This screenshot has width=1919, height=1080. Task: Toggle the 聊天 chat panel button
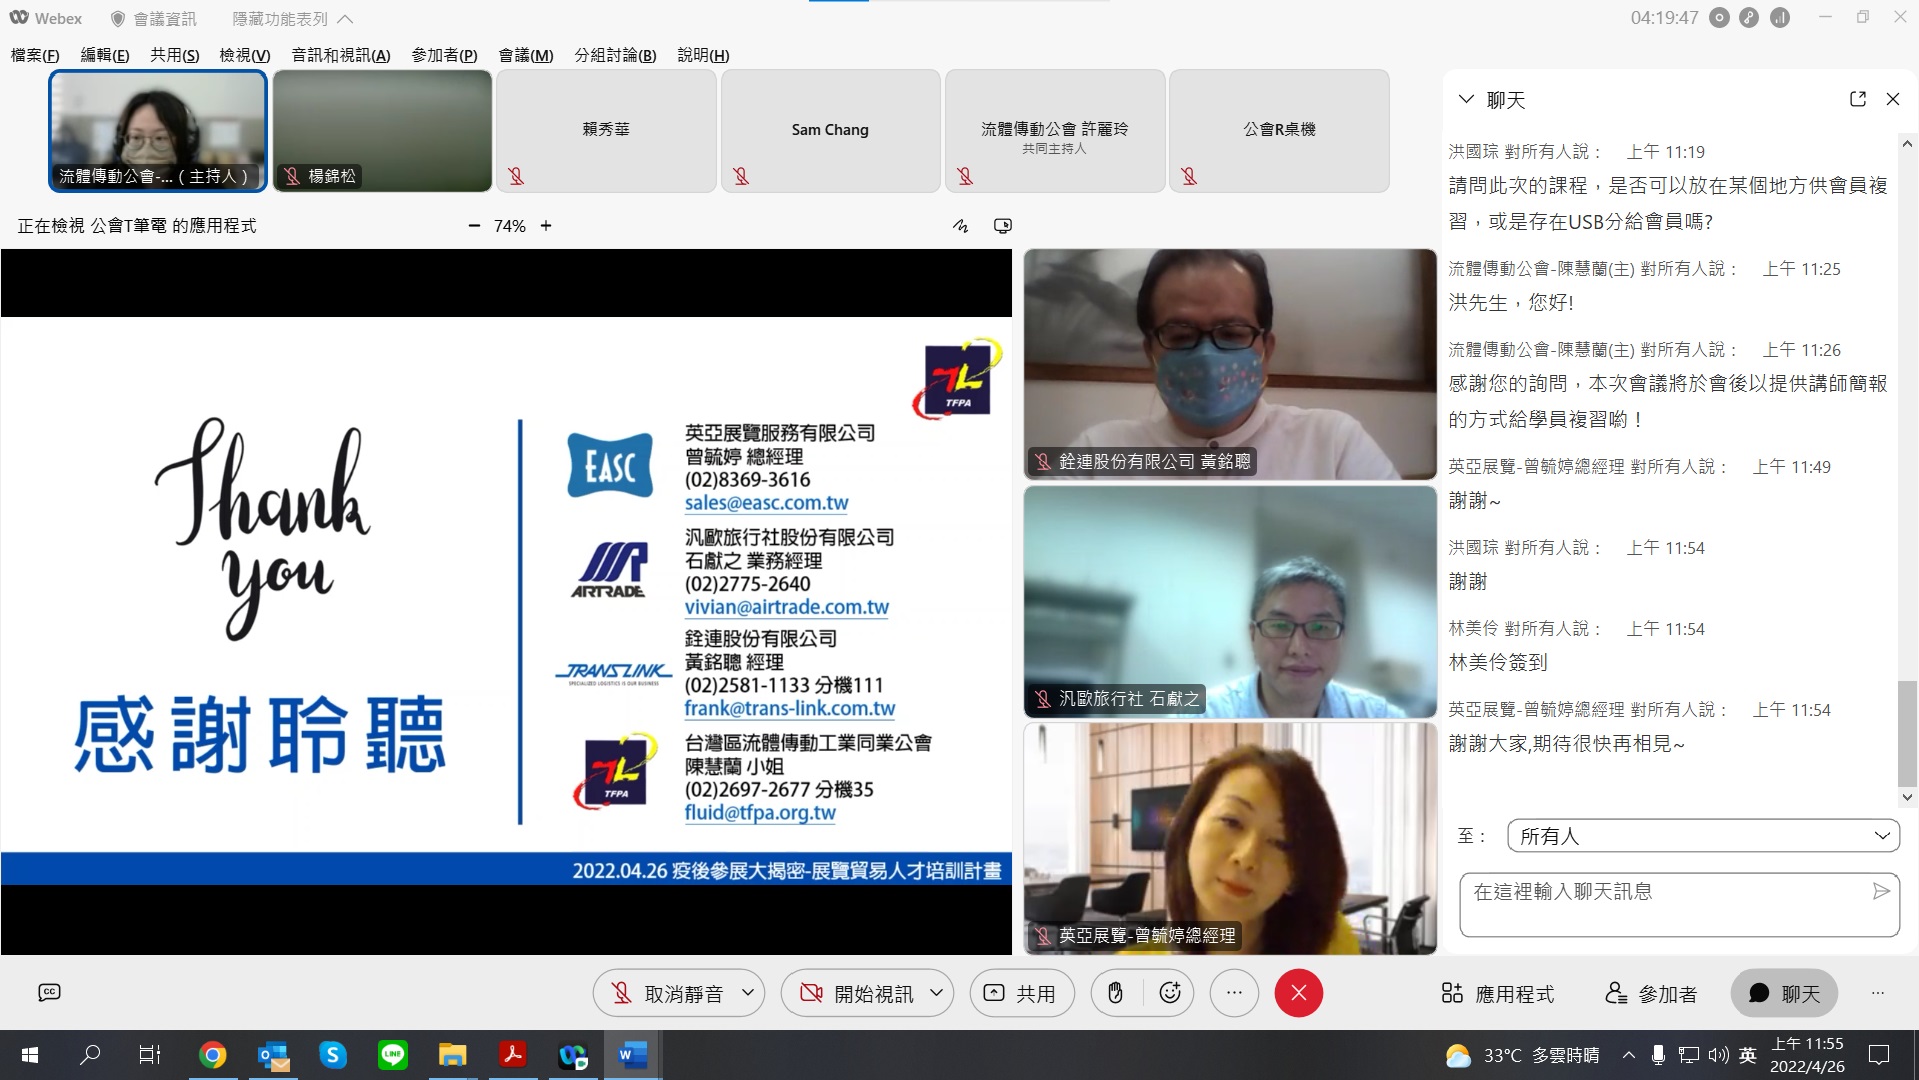pos(1784,993)
